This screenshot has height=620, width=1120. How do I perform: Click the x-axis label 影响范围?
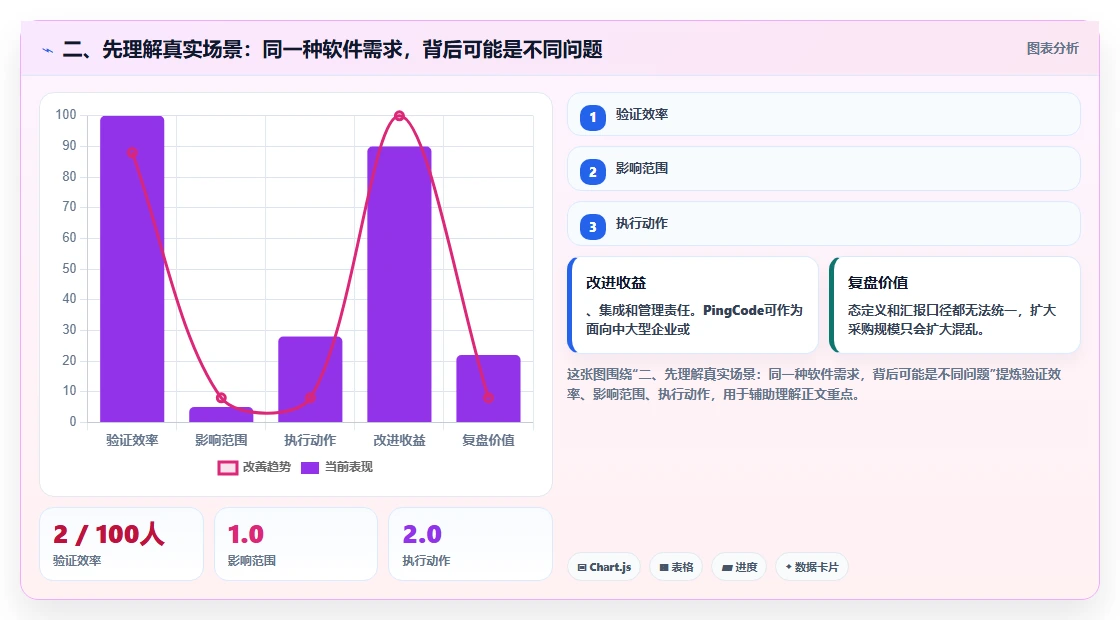[x=221, y=440]
